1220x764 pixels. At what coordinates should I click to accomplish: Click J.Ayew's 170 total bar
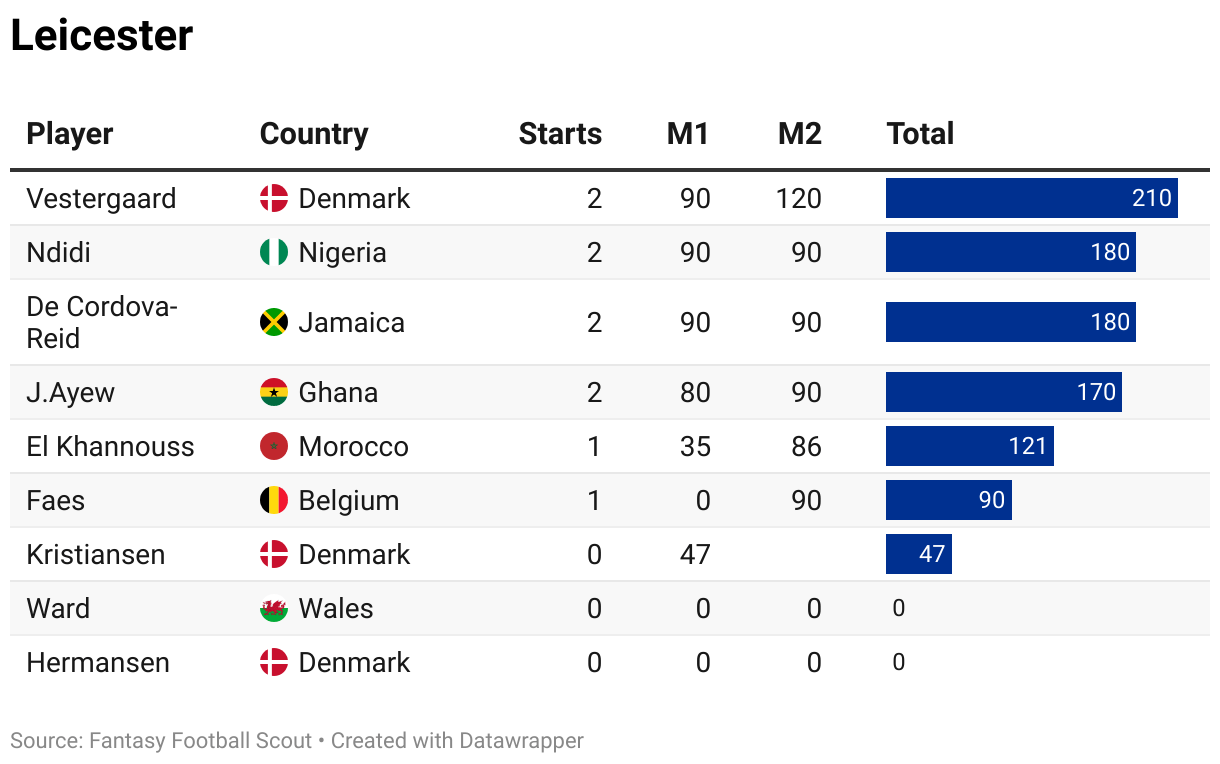coord(1003,392)
